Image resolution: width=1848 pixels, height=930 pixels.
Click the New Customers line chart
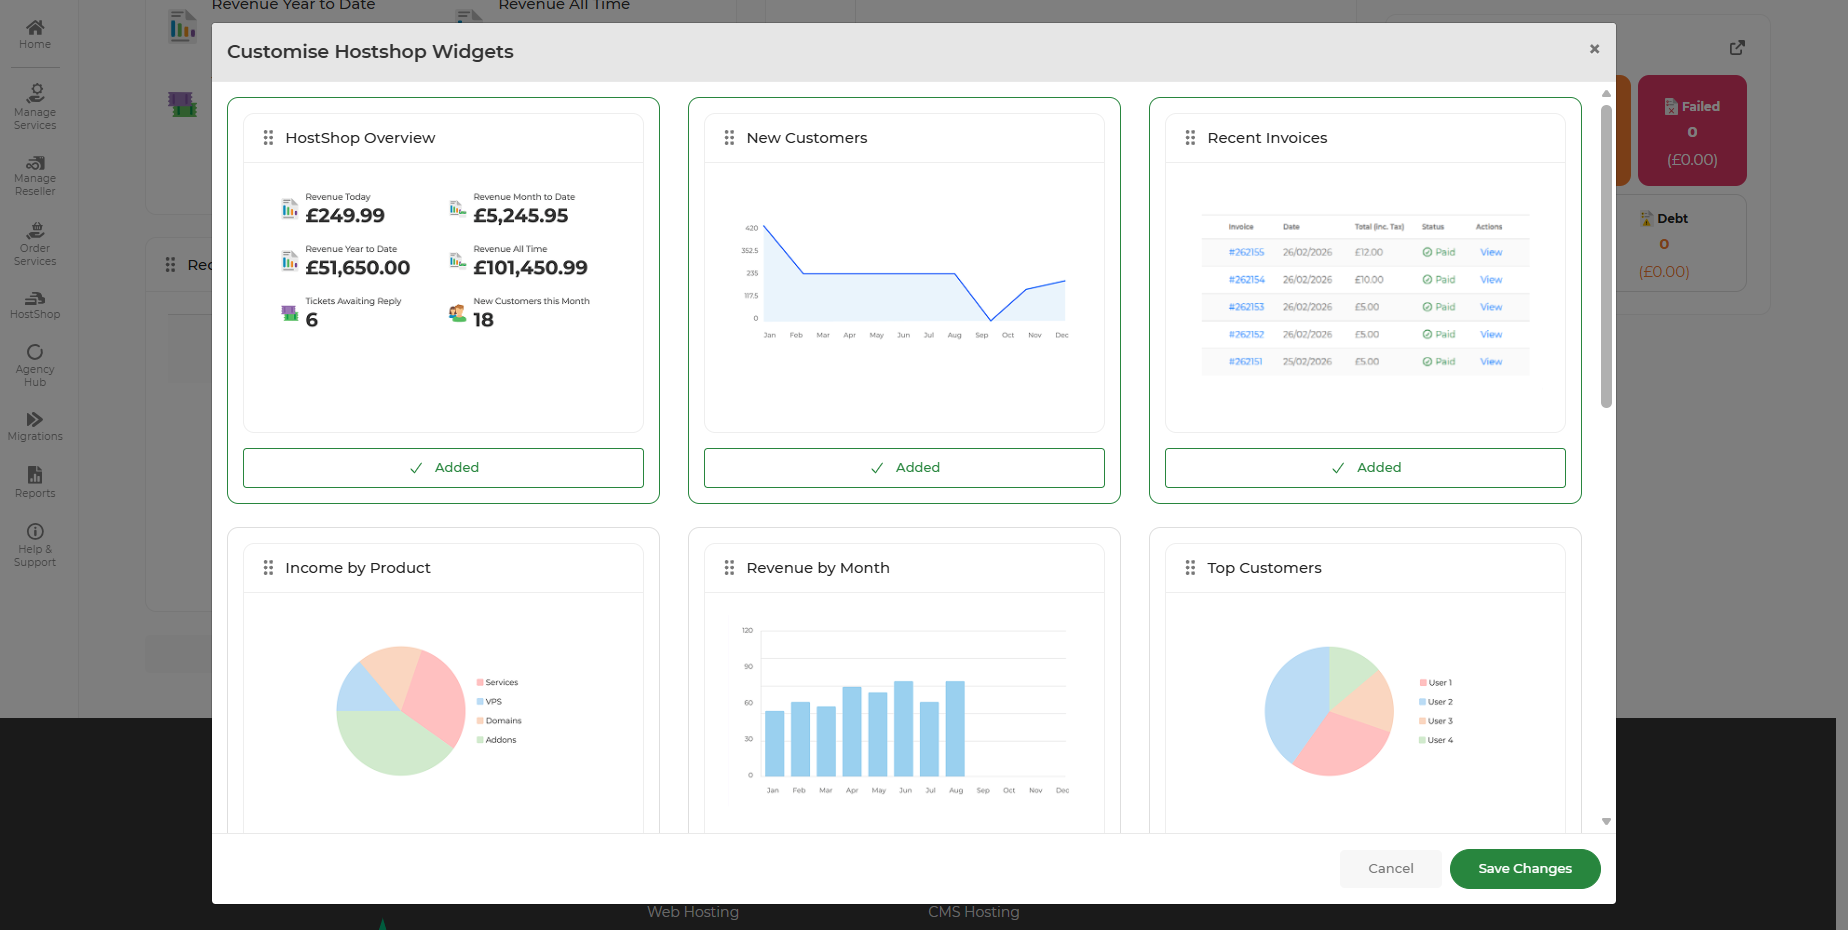(x=905, y=282)
